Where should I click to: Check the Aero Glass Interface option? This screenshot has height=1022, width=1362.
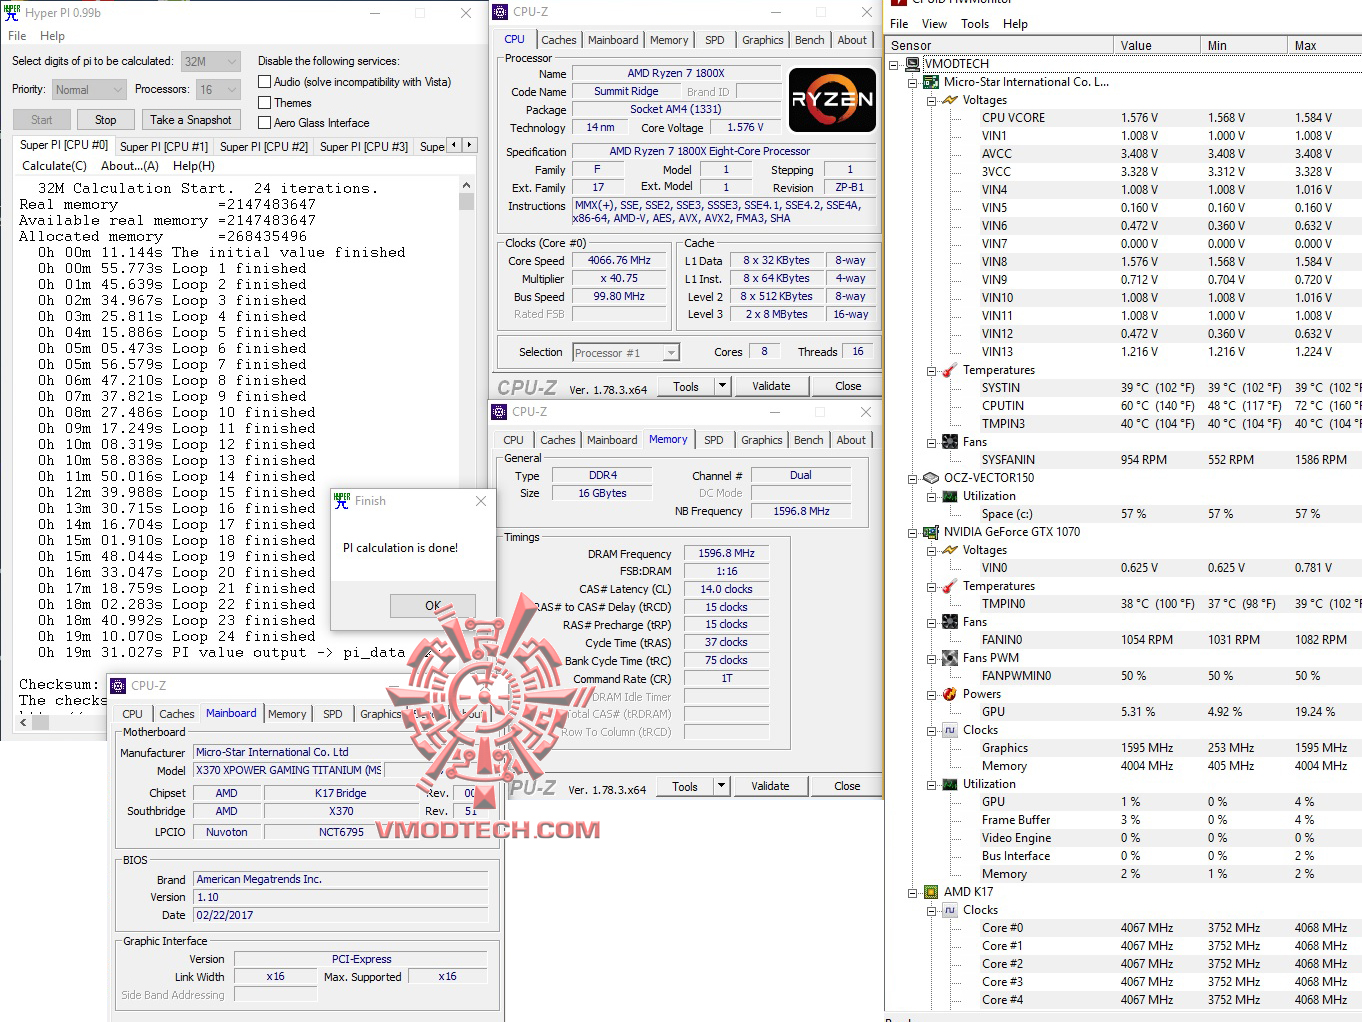pyautogui.click(x=266, y=122)
